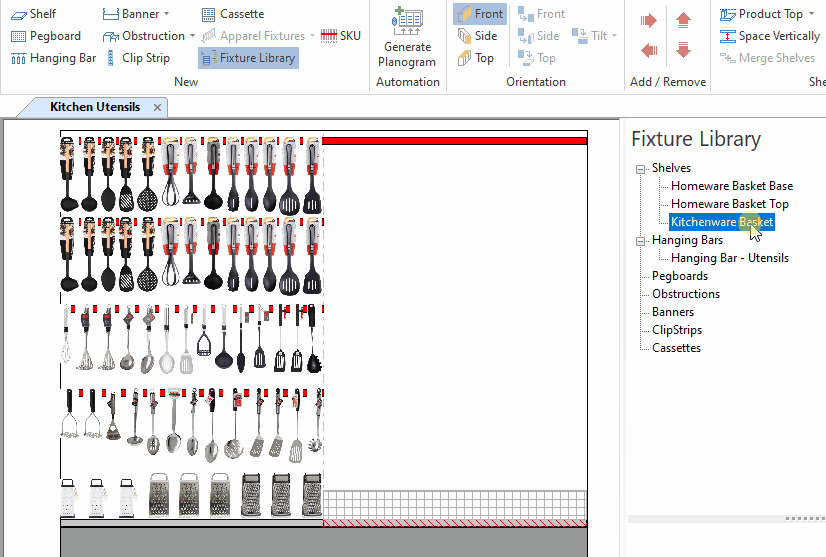This screenshot has width=826, height=557.
Task: Add a new Pegboard fixture
Action: (46, 36)
